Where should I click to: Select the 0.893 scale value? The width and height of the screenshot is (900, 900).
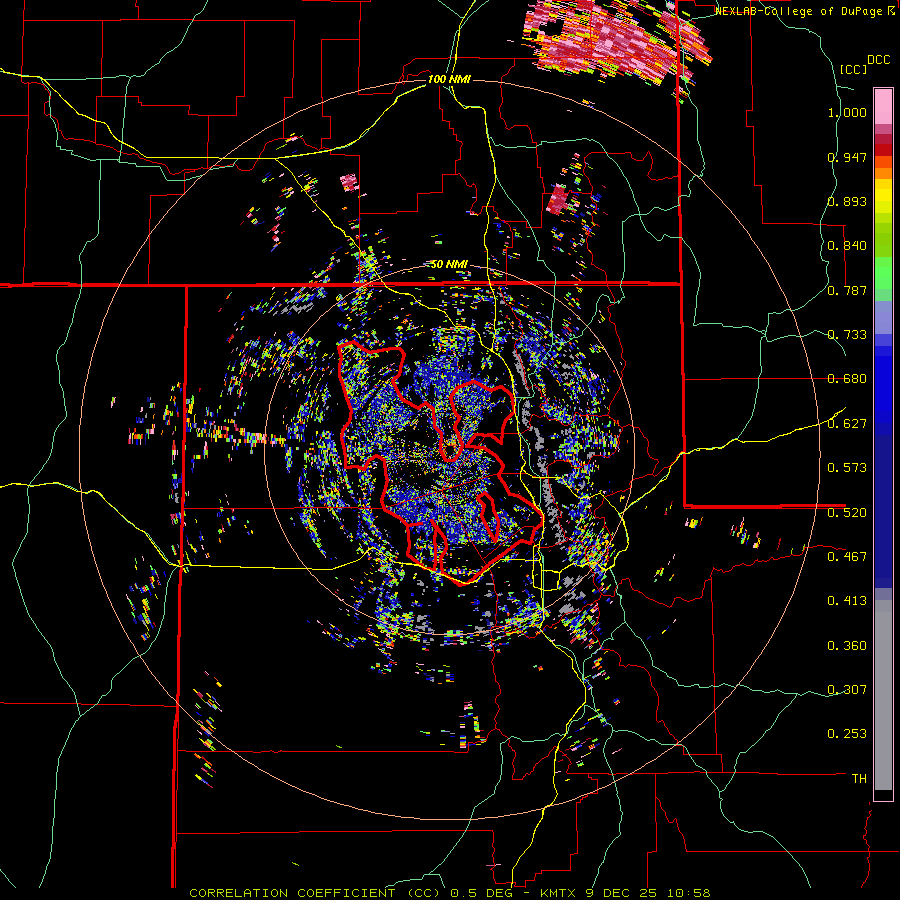point(847,201)
